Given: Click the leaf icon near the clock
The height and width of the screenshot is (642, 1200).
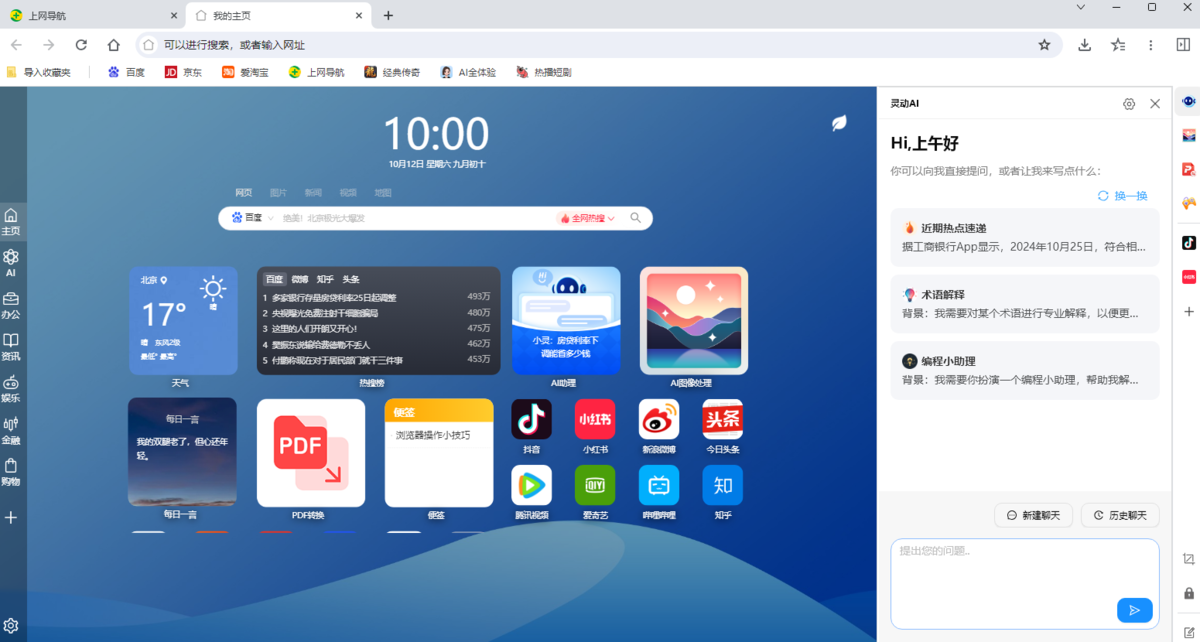Looking at the screenshot, I should pyautogui.click(x=839, y=123).
